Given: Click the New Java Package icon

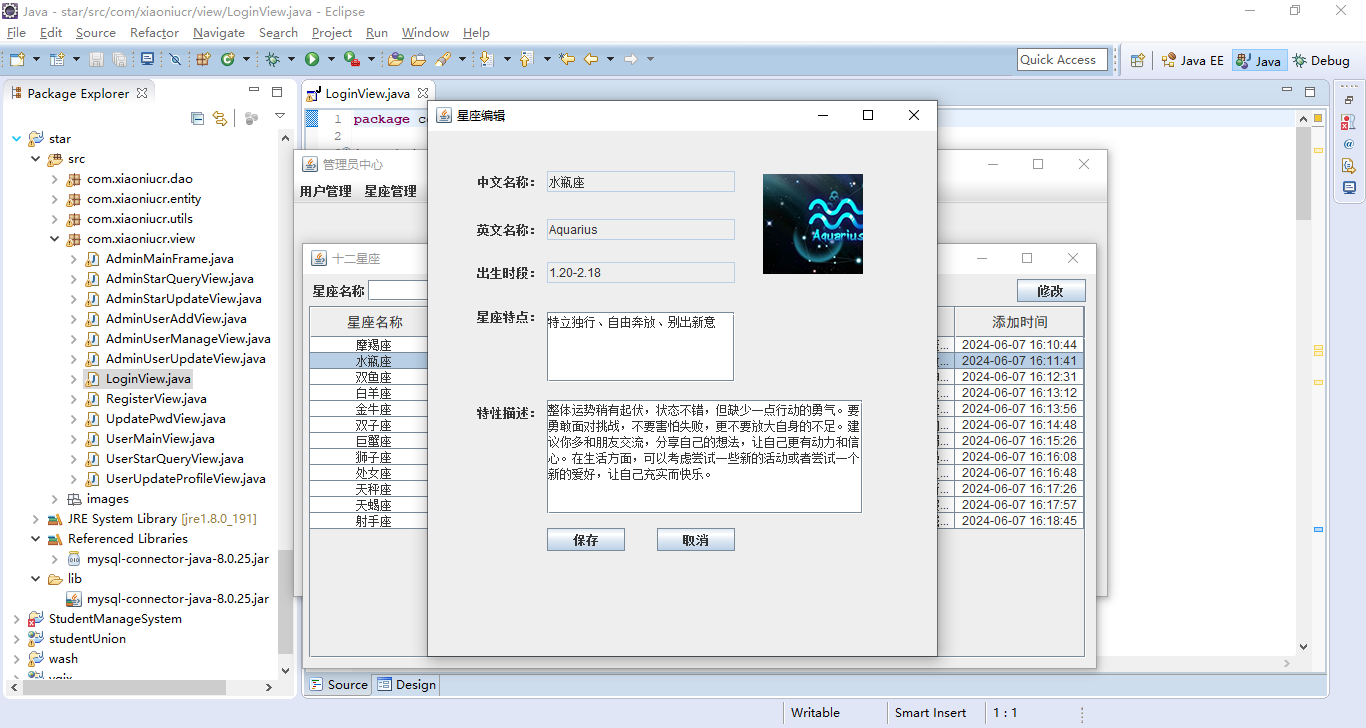Looking at the screenshot, I should click(x=203, y=59).
